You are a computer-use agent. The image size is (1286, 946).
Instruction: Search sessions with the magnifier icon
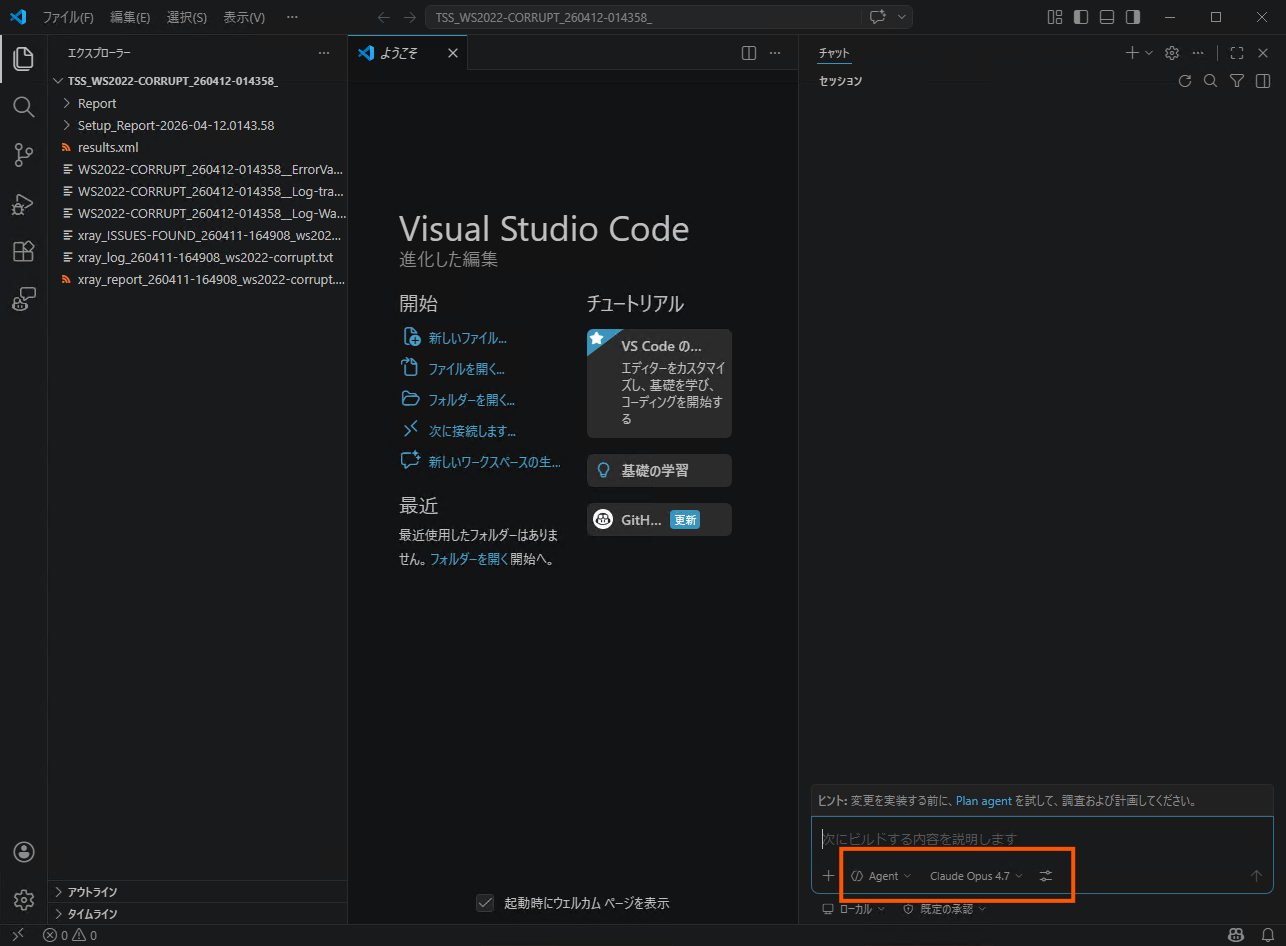[1210, 81]
